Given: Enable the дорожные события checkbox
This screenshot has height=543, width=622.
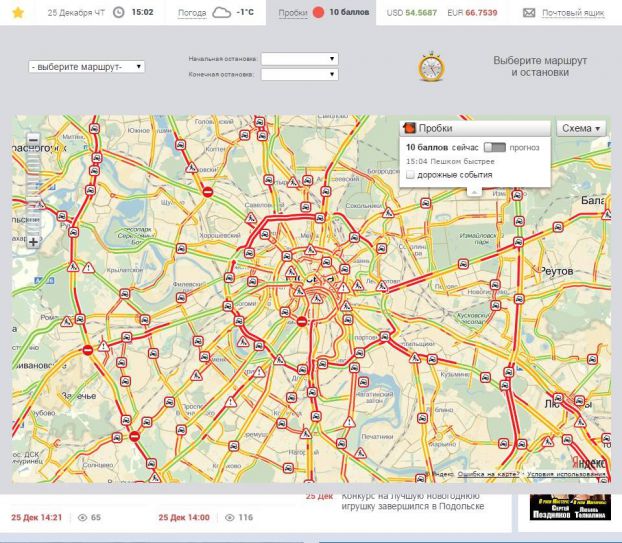Looking at the screenshot, I should pyautogui.click(x=410, y=175).
